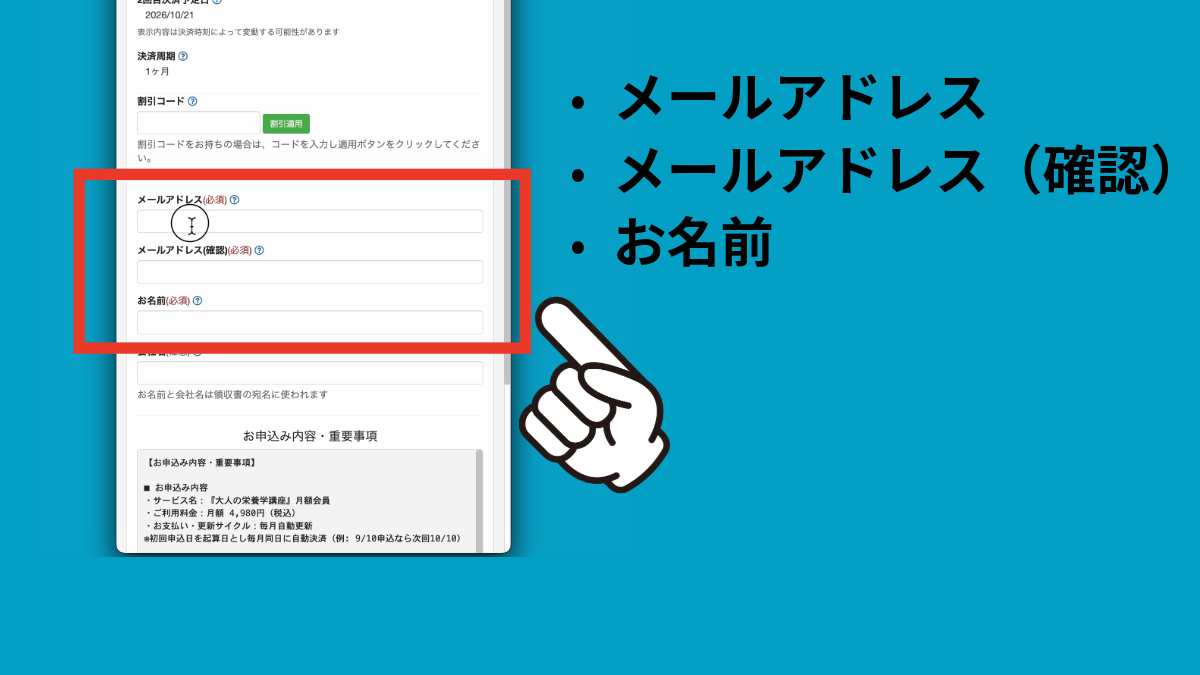The width and height of the screenshot is (1200, 675).
Task: Click the お申込み内容・重要事項 section heading
Action: 310,436
